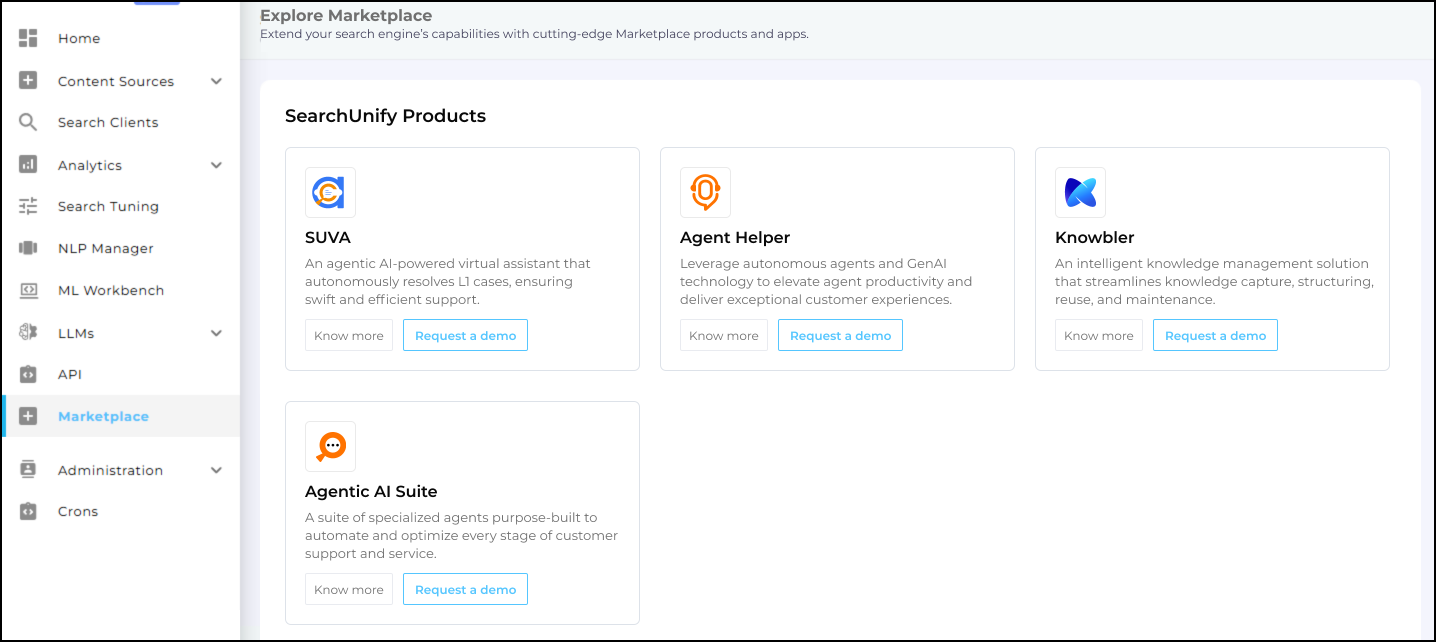The image size is (1436, 642).
Task: Expand the Analytics menu chevron
Action: 216,165
